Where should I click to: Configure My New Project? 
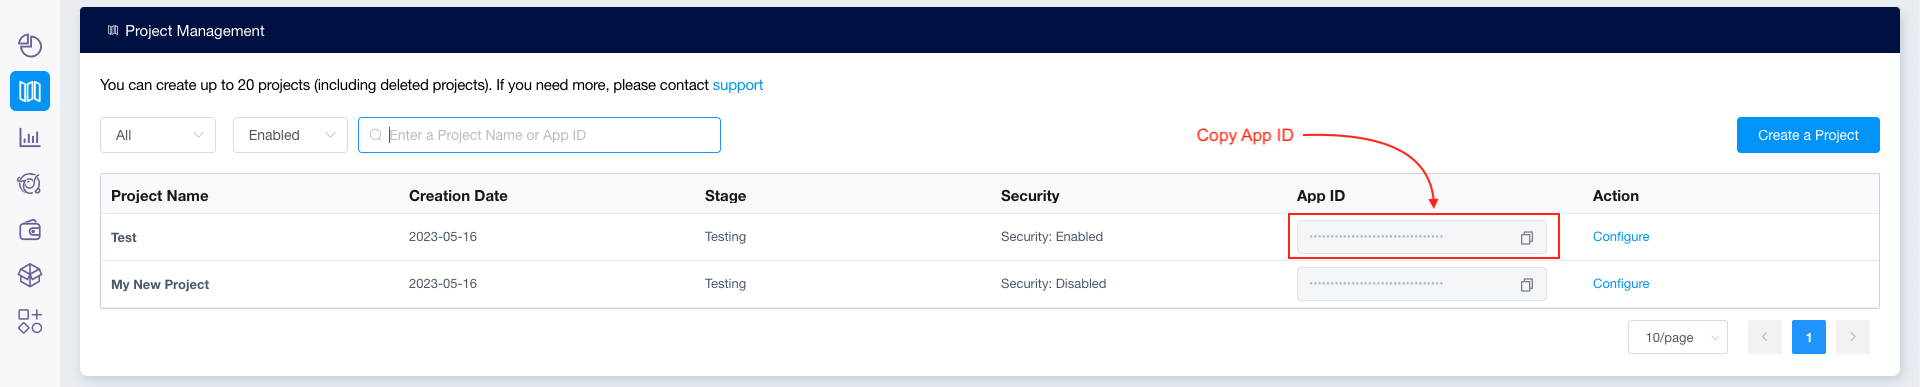tap(1621, 284)
